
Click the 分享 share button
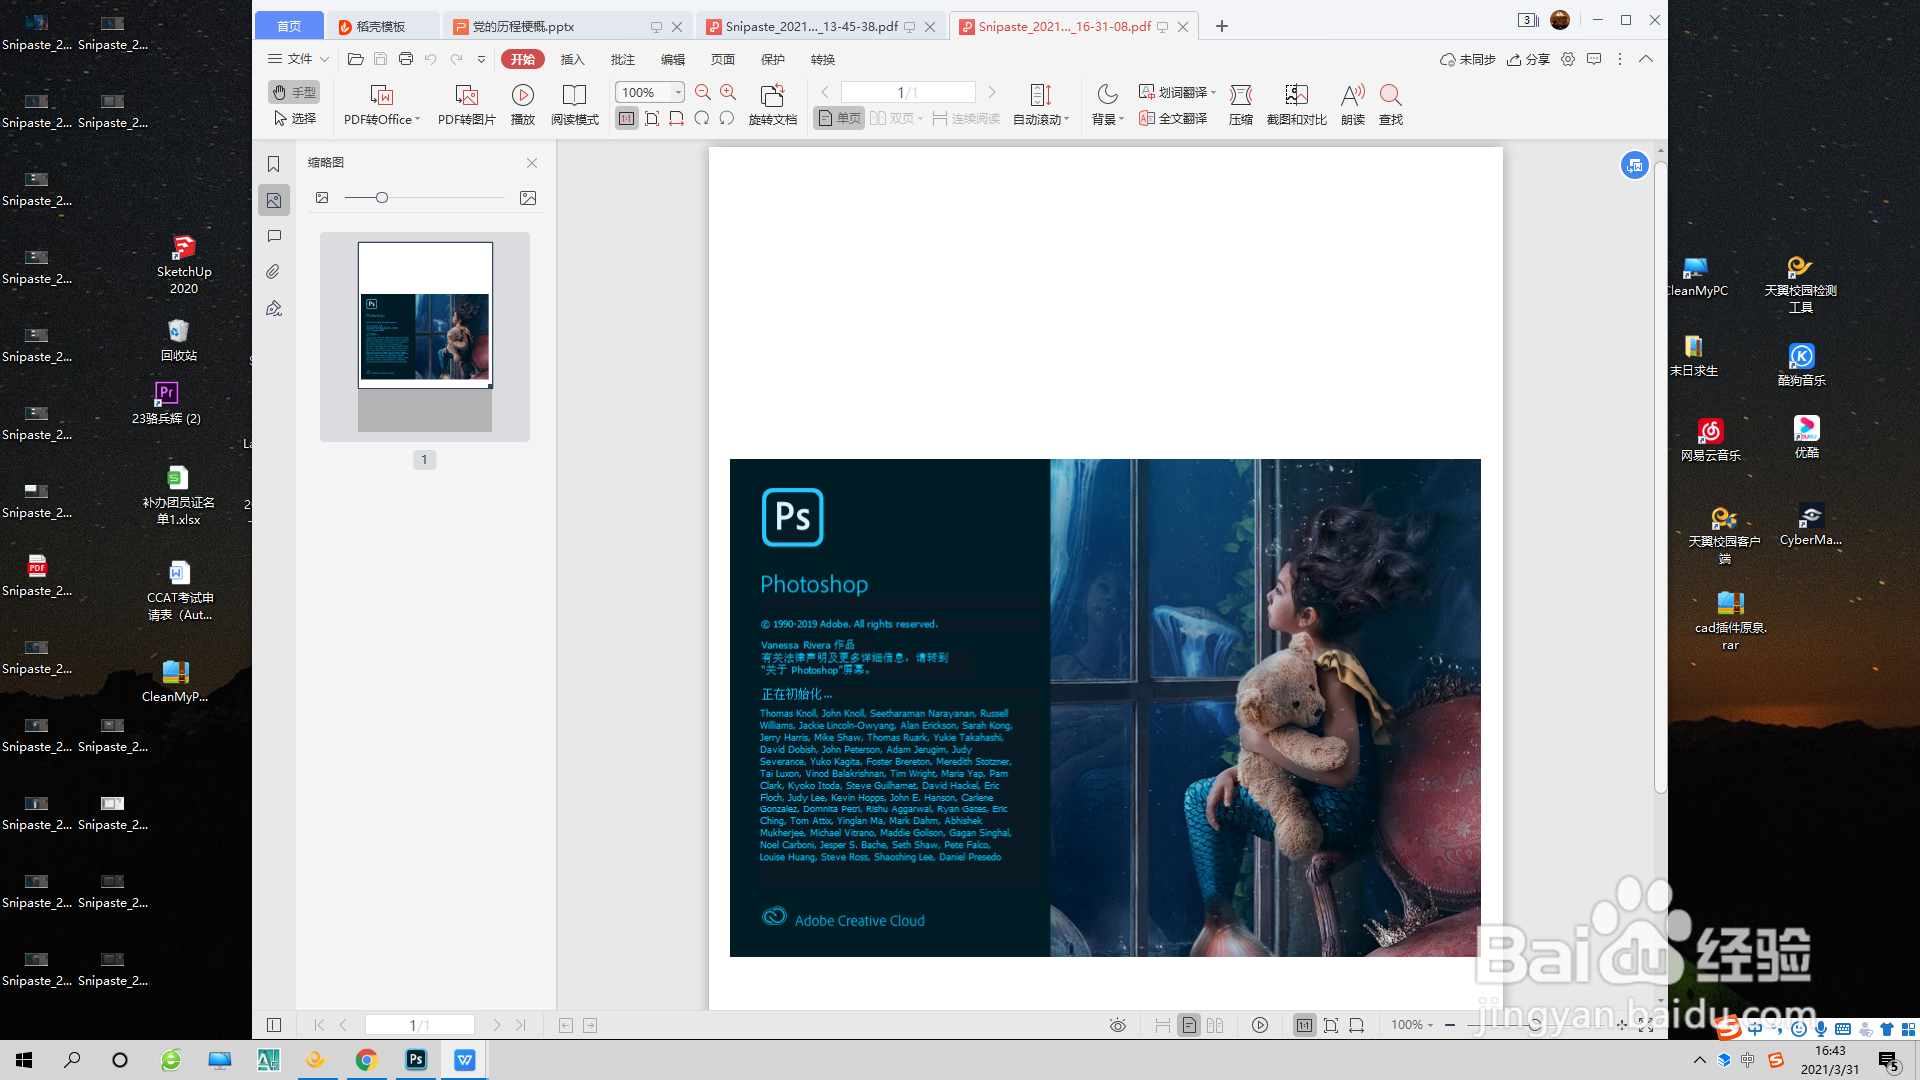(1529, 59)
